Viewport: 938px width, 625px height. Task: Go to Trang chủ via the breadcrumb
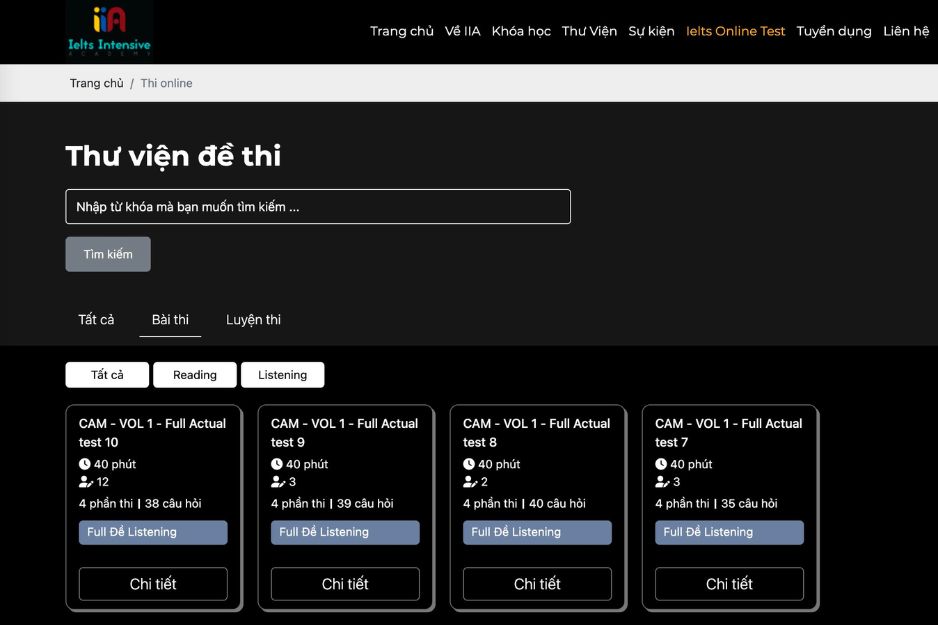point(96,83)
